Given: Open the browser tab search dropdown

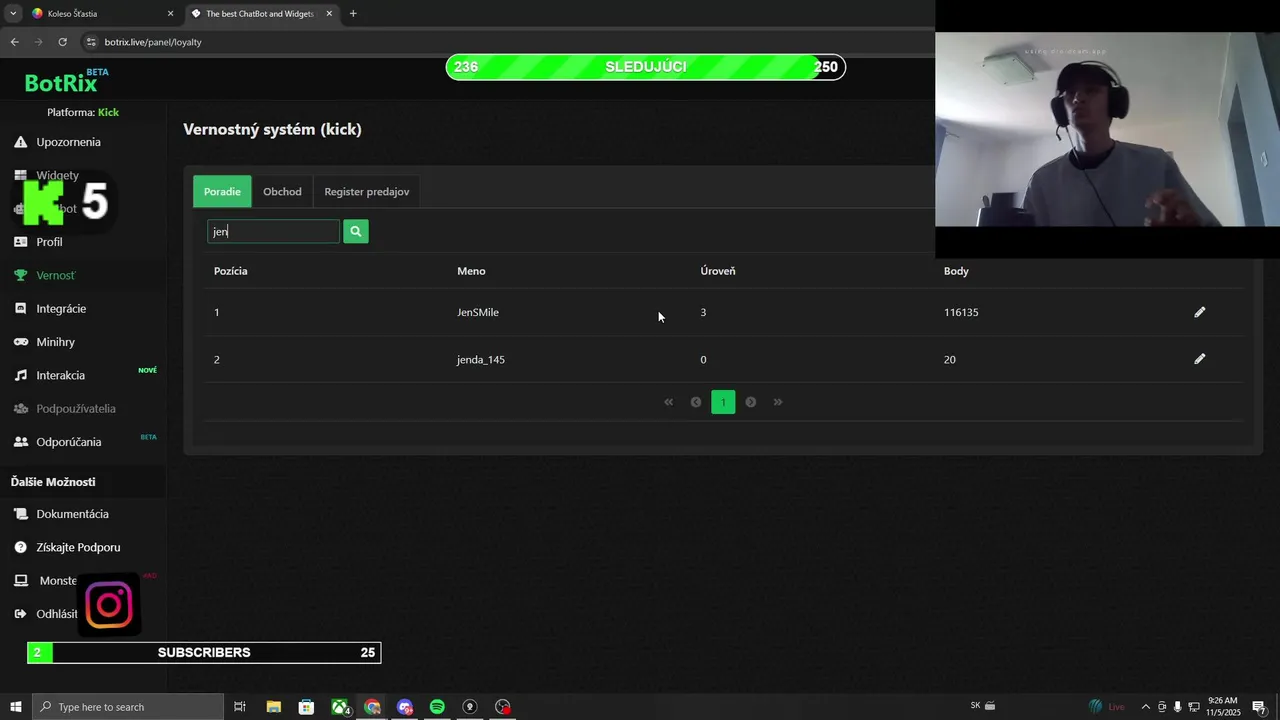Looking at the screenshot, I should point(13,14).
